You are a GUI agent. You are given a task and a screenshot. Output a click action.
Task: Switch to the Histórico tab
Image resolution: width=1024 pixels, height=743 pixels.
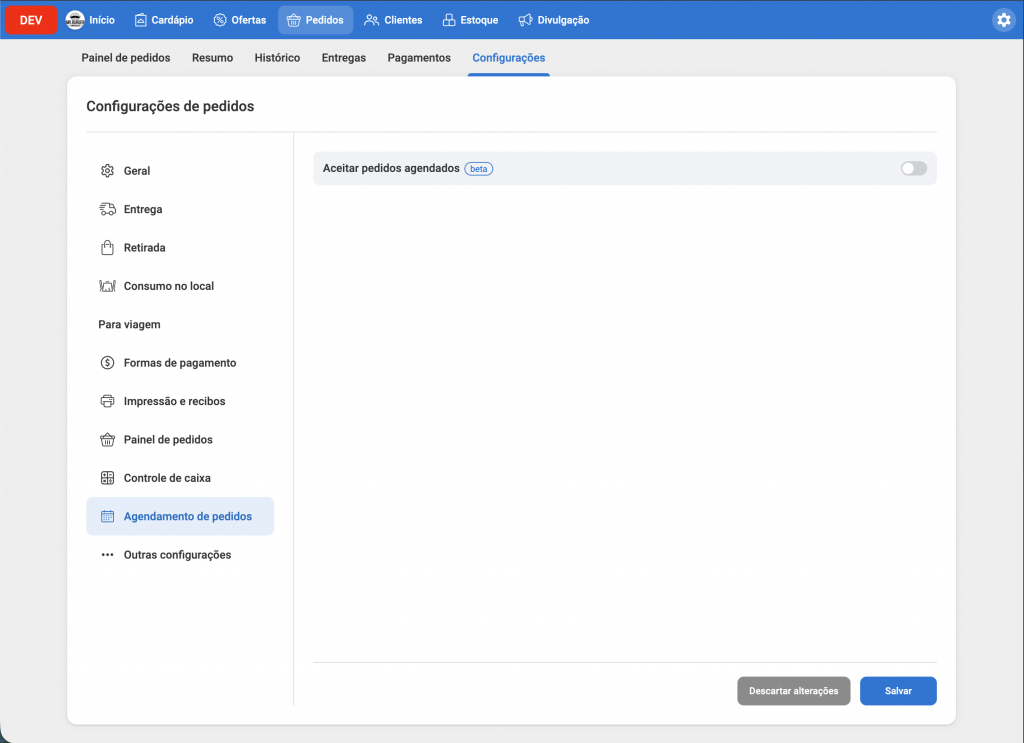click(x=277, y=58)
